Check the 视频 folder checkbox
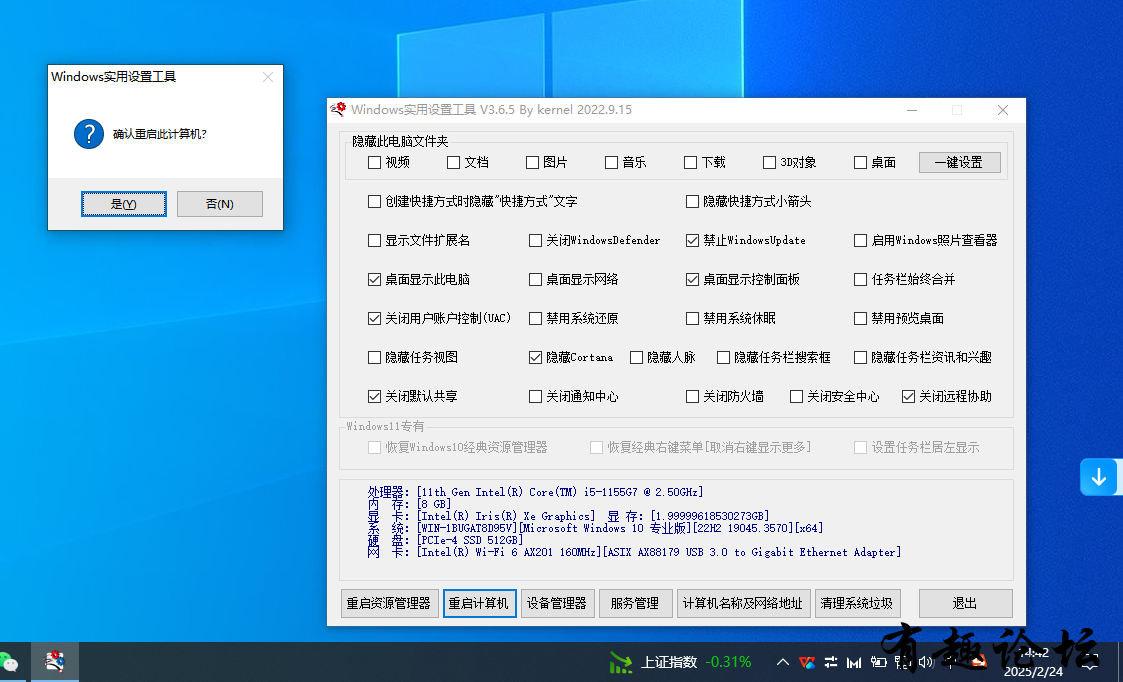The image size is (1123, 682). click(374, 163)
